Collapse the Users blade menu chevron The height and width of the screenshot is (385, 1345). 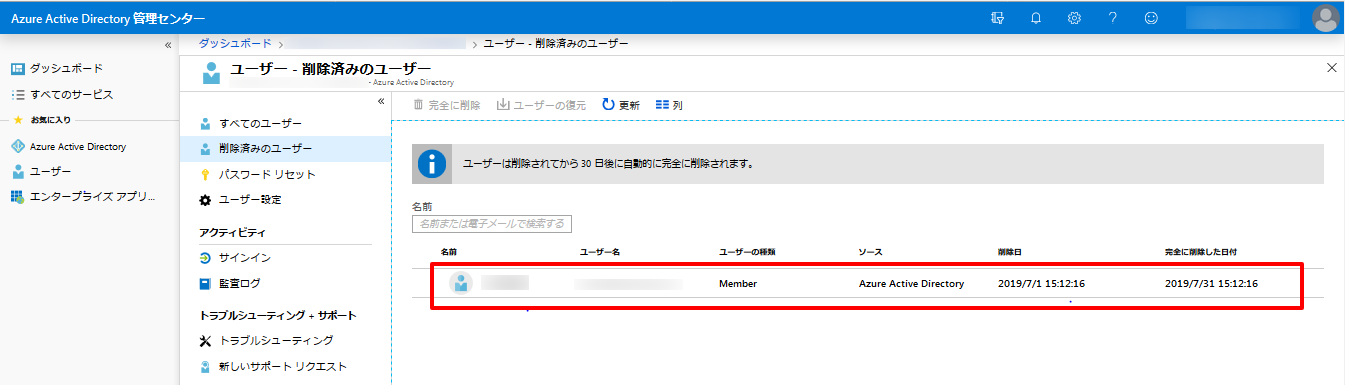point(381,101)
